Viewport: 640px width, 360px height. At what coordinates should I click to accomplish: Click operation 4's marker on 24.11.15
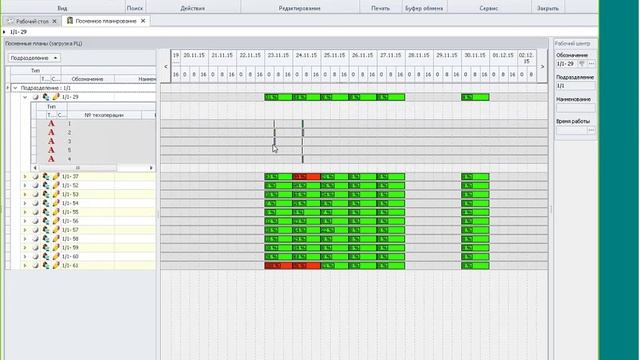[302, 159]
